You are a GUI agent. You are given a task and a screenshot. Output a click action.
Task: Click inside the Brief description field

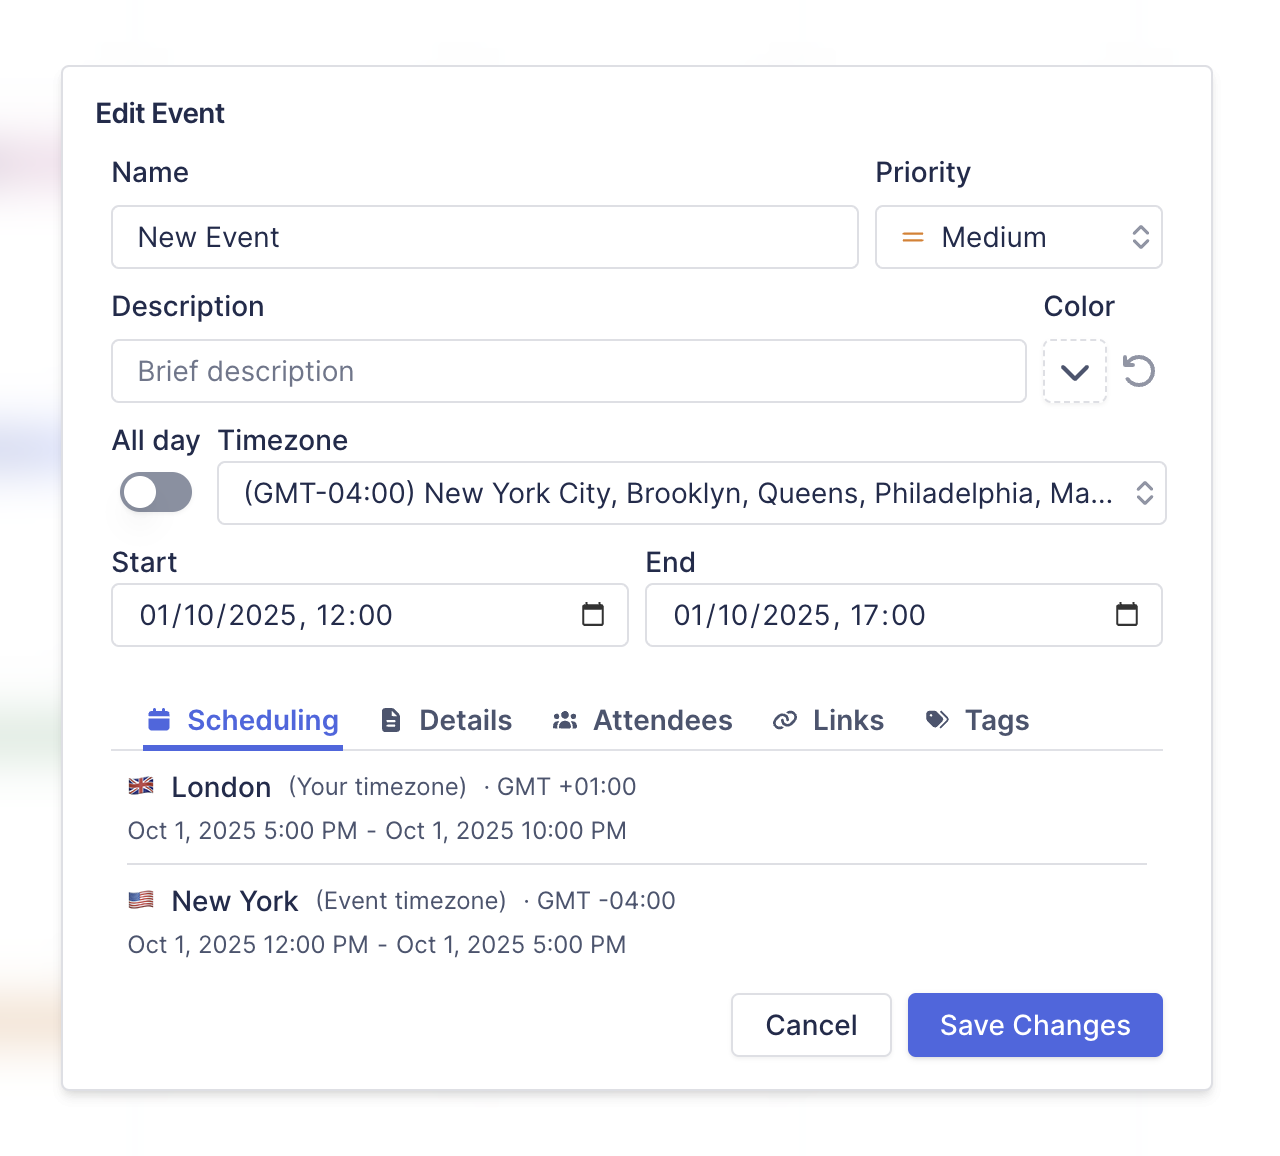(x=568, y=371)
